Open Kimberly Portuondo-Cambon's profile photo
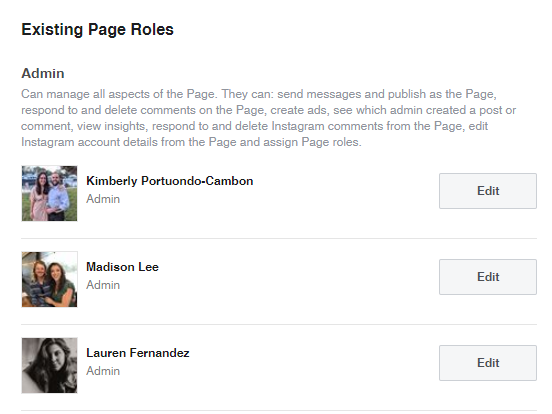The image size is (552, 414). point(49,193)
